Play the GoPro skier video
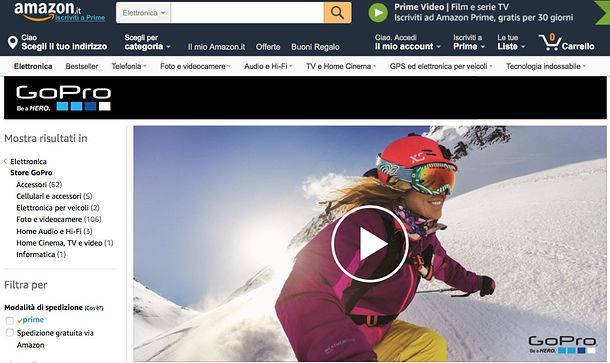 point(369,243)
